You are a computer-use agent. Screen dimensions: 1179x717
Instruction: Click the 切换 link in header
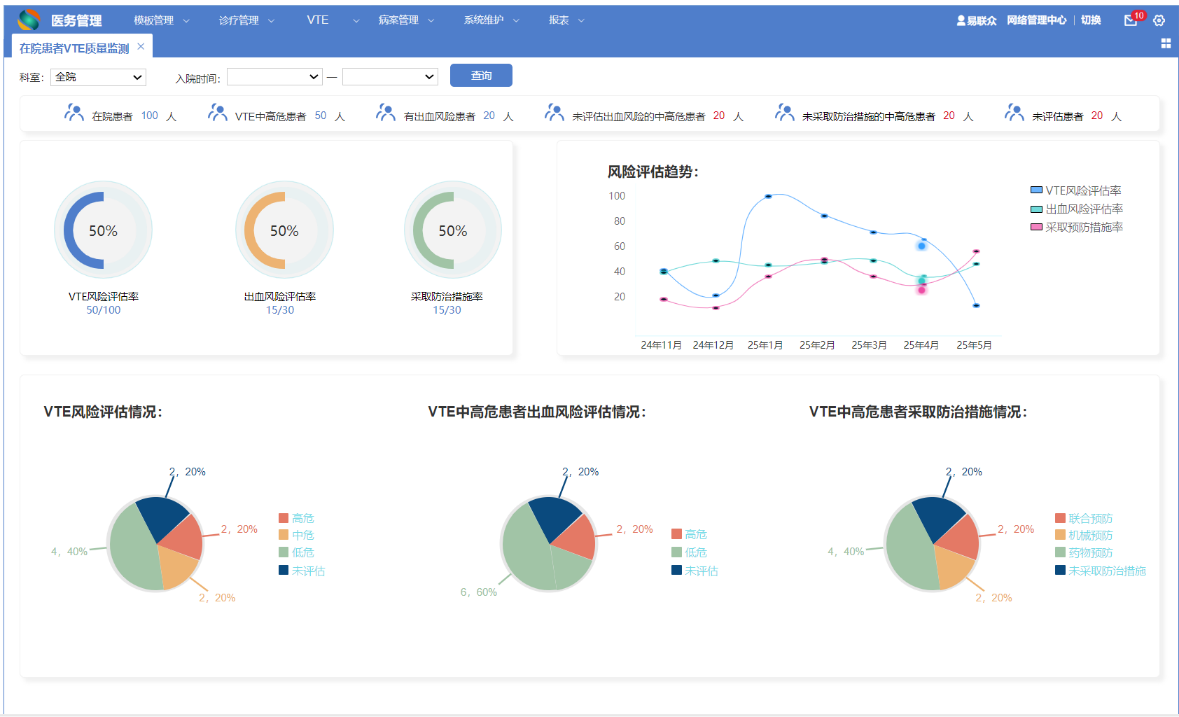1091,20
